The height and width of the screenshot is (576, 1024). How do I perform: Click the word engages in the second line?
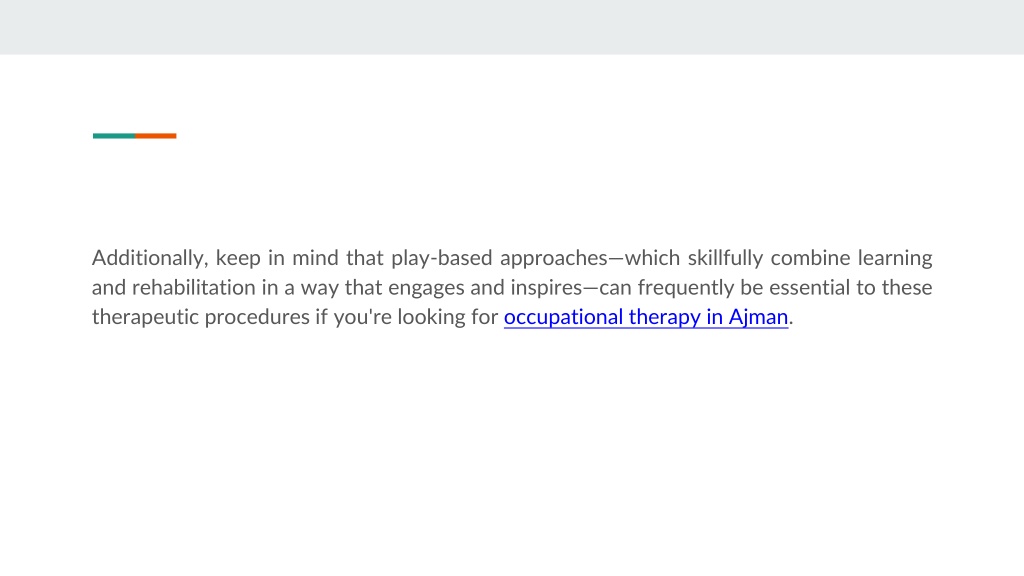(426, 287)
